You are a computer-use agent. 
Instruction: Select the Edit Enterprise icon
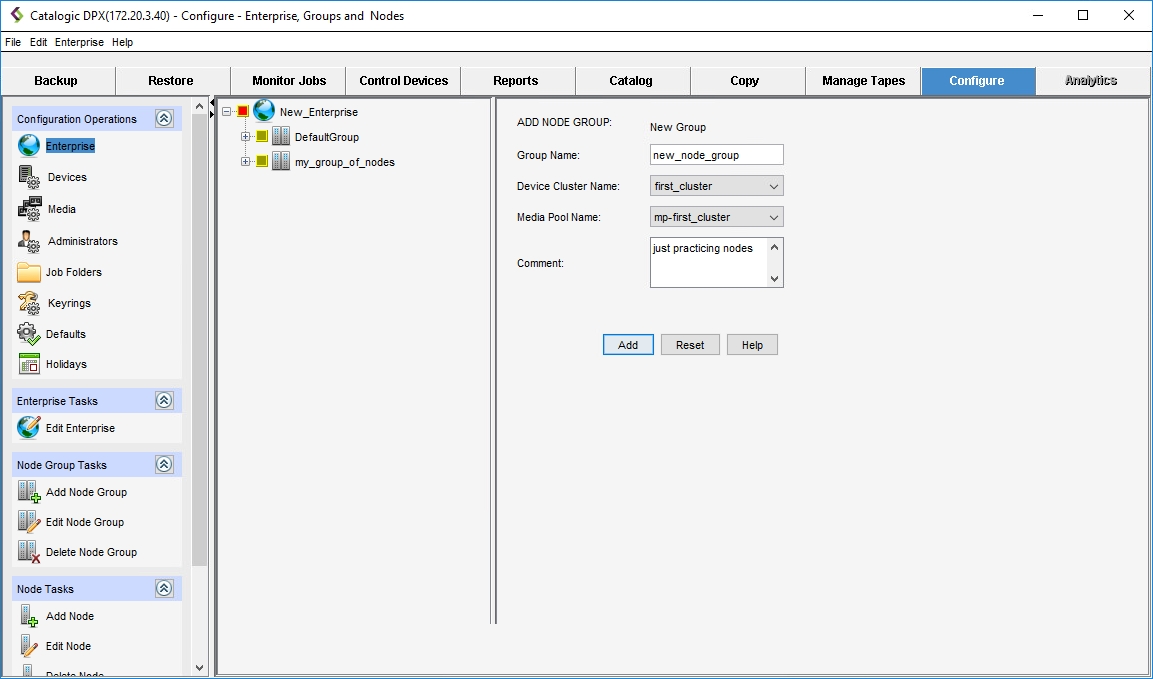(29, 428)
